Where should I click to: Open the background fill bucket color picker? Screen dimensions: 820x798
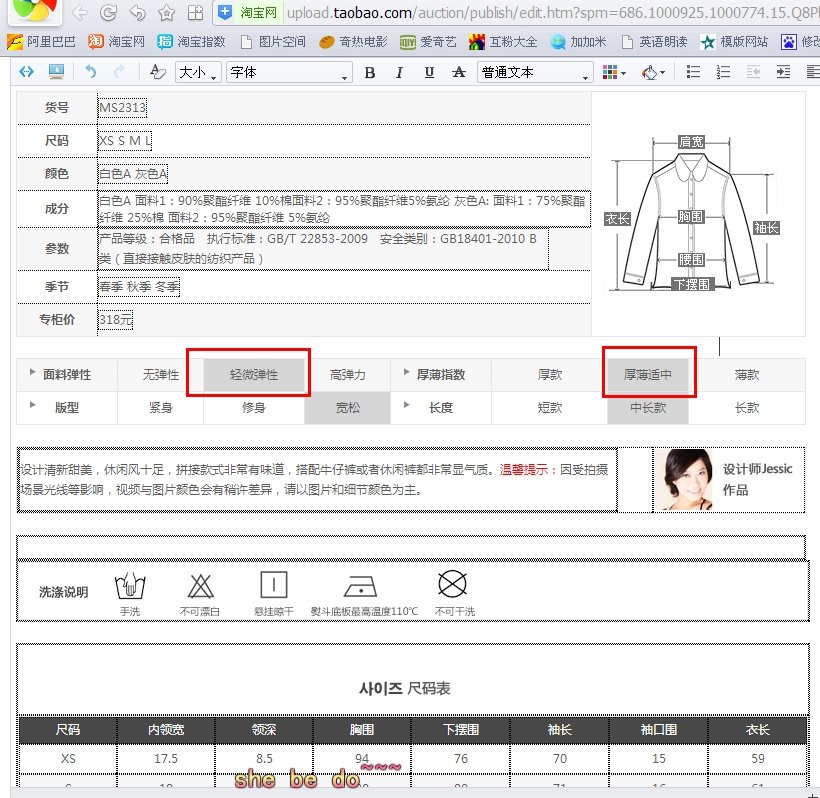tap(653, 73)
